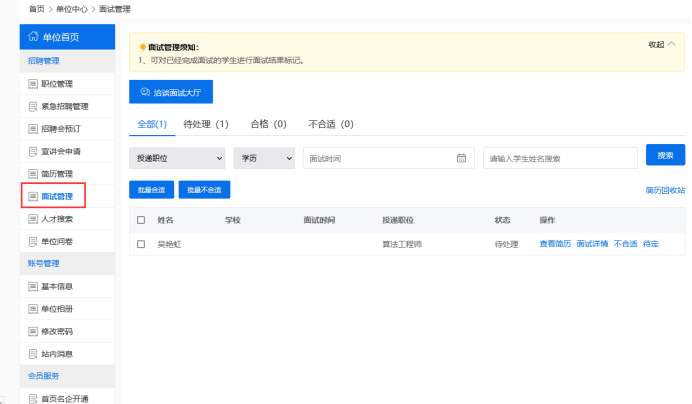Click the icon beside 修改密码

click(33, 332)
